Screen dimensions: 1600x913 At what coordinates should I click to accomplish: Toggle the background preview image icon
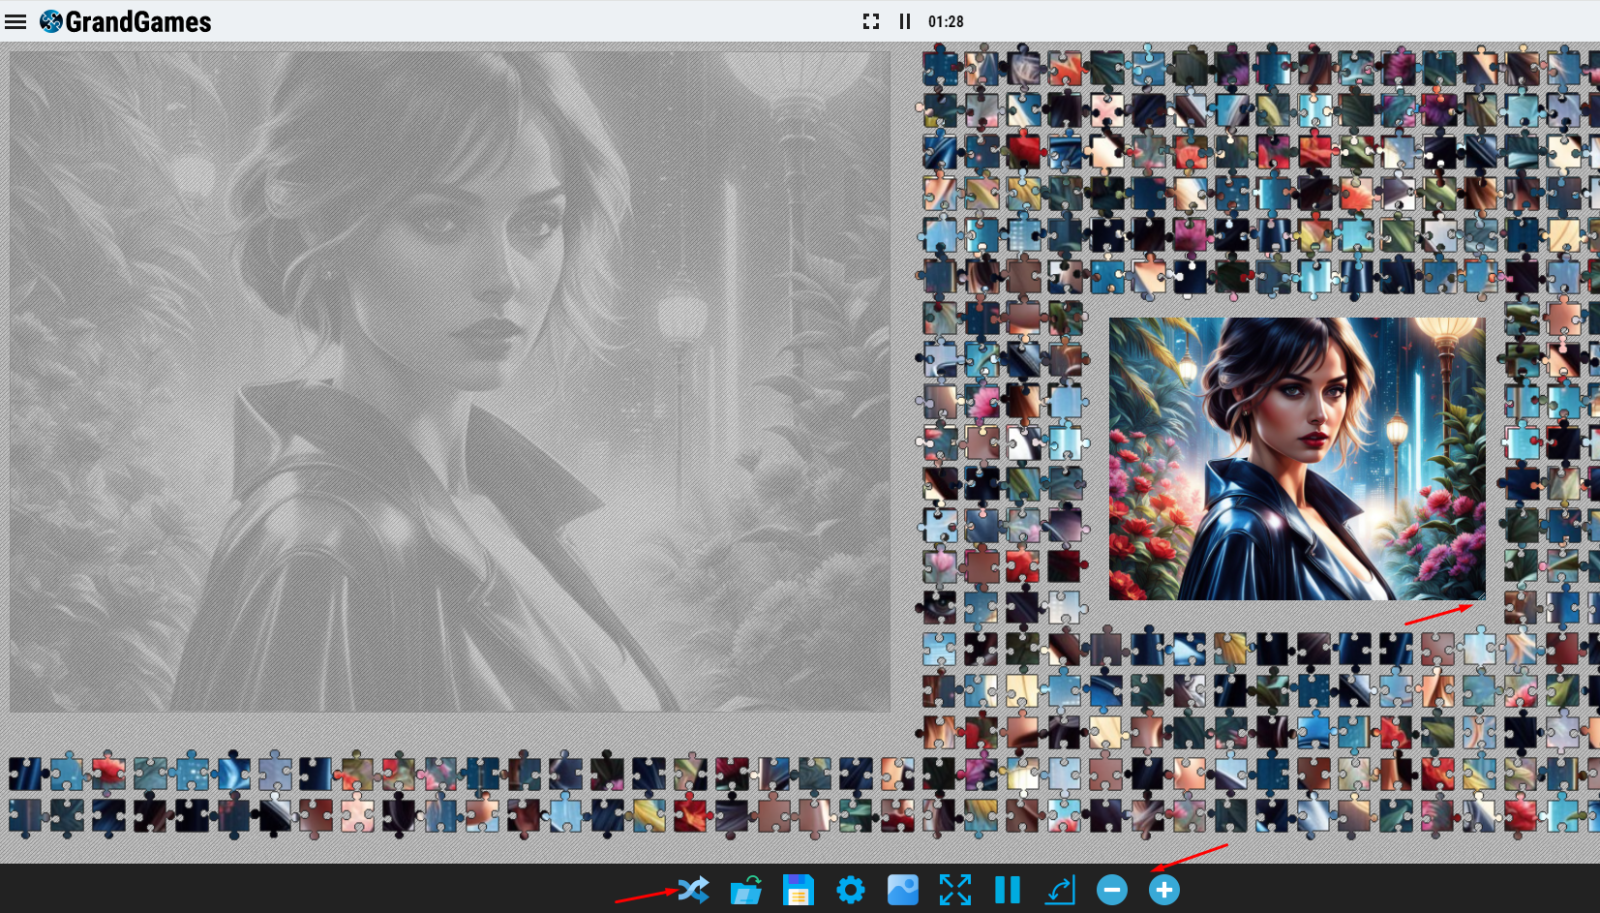[903, 890]
